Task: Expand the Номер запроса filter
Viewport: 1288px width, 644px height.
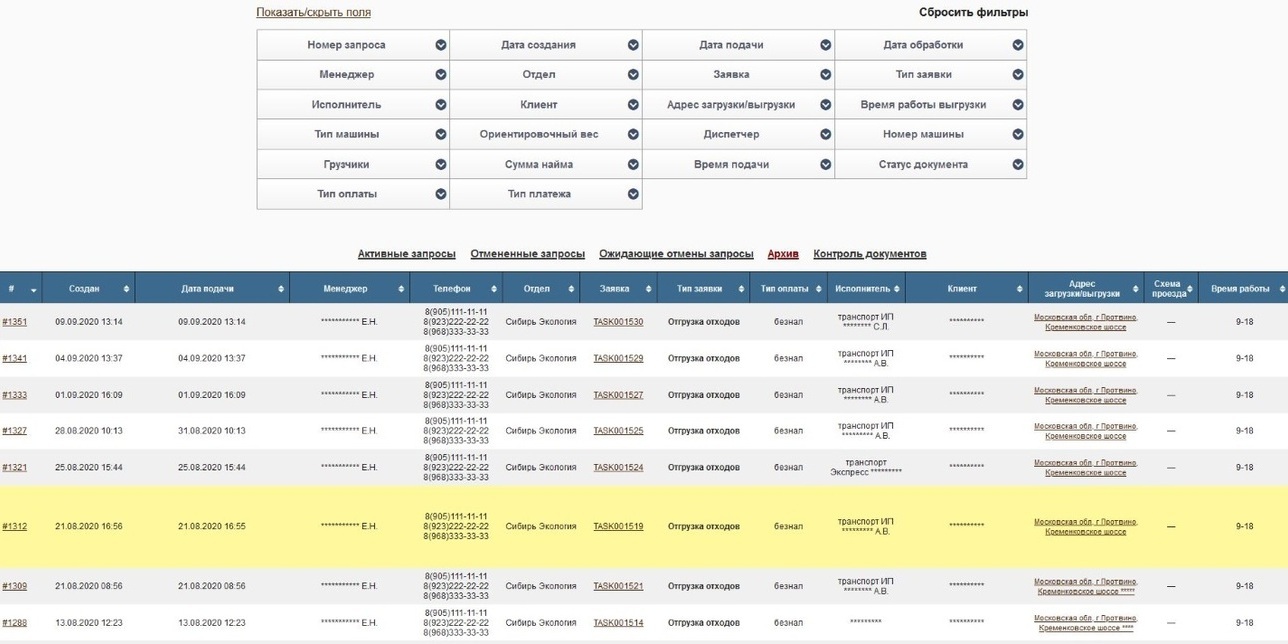Action: [x=440, y=45]
